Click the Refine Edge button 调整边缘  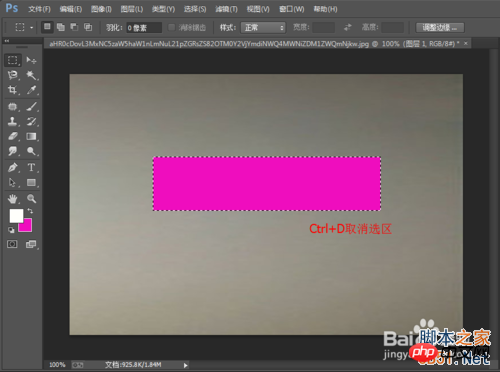tap(440, 27)
